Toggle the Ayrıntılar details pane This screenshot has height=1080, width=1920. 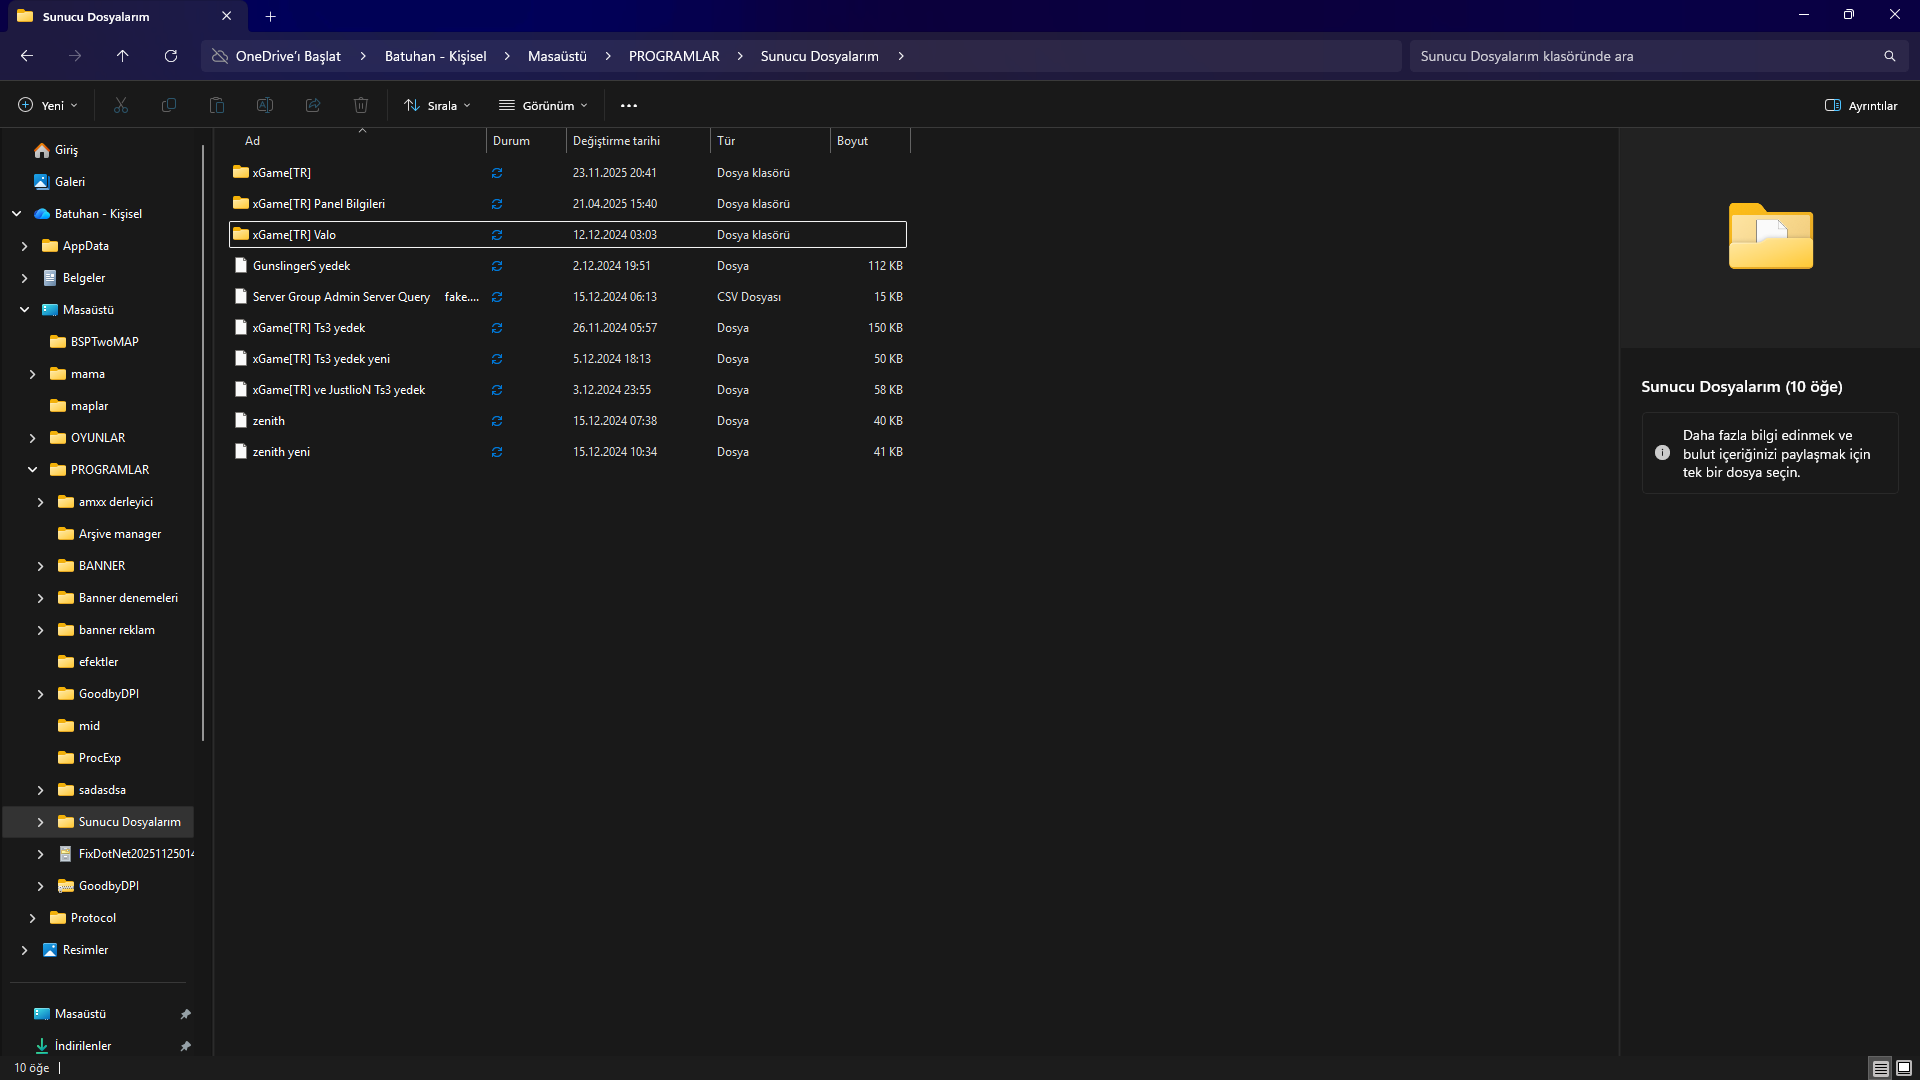coord(1861,105)
